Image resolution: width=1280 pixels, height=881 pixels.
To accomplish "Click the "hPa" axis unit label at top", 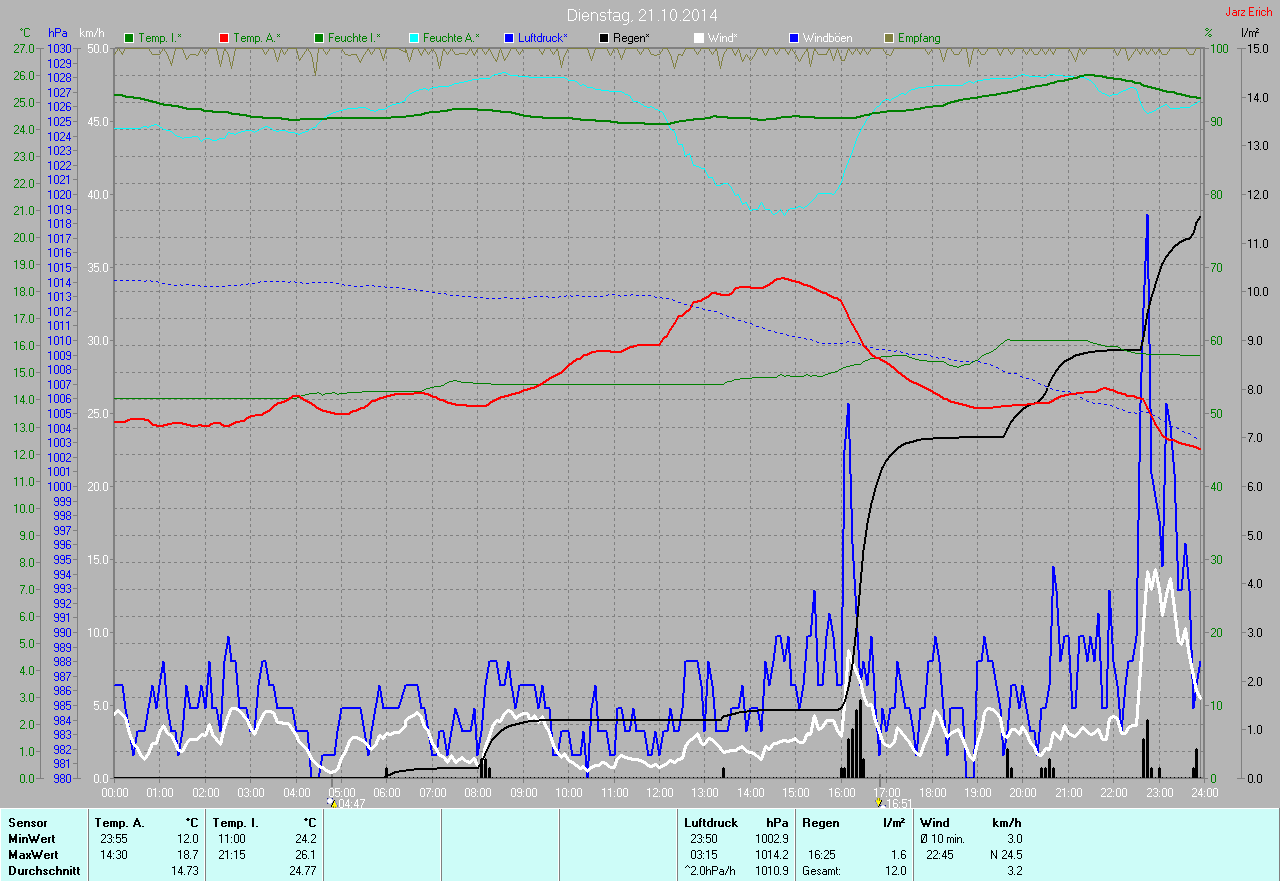I will click(57, 33).
